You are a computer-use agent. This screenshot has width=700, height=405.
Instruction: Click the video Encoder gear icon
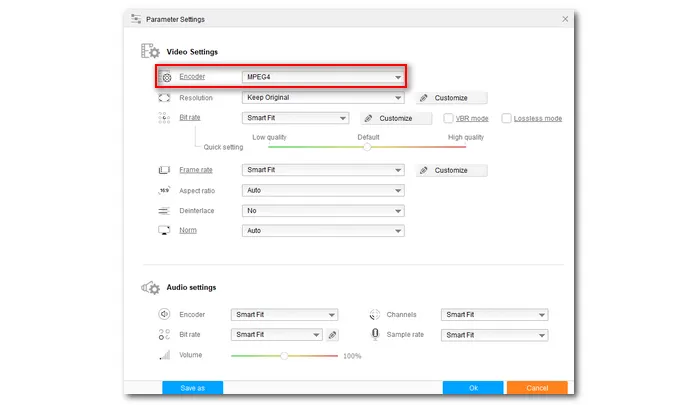(x=166, y=77)
